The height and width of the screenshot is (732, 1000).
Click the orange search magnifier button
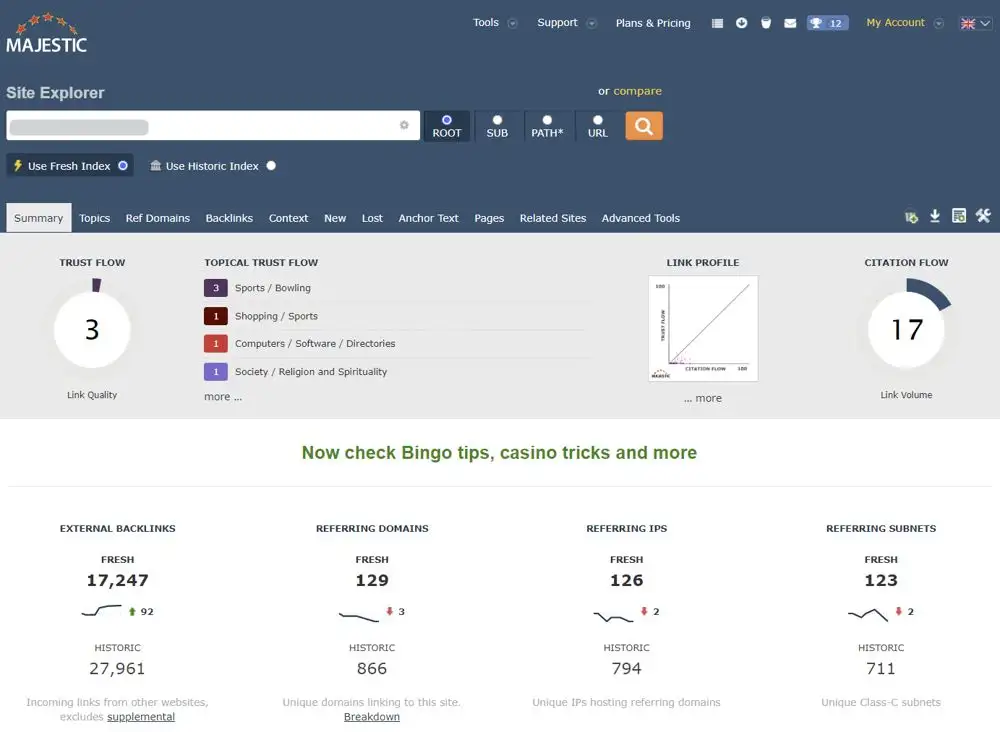(643, 126)
